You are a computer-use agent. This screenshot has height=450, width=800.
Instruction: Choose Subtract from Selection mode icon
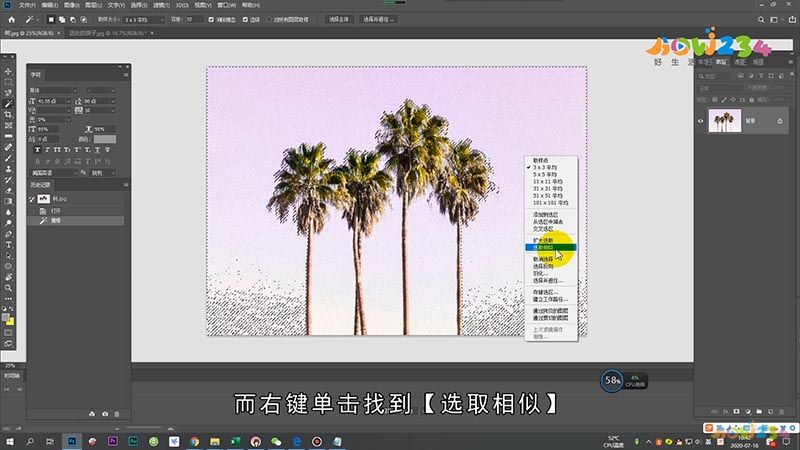coord(72,19)
